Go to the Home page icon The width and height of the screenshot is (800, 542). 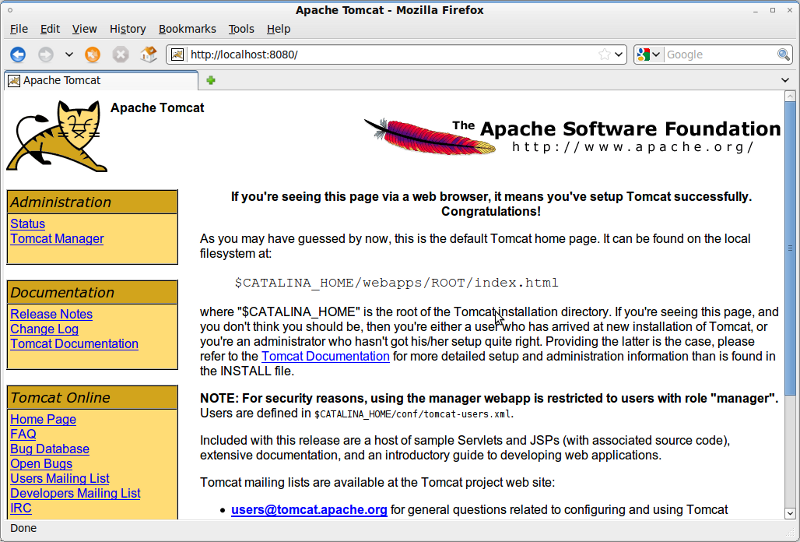(x=148, y=54)
